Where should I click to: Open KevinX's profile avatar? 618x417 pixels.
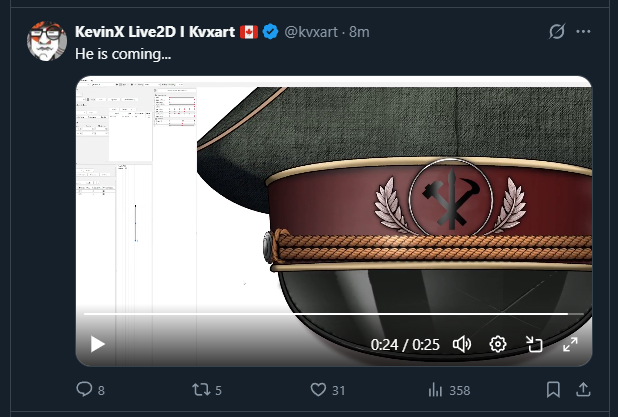pos(47,41)
